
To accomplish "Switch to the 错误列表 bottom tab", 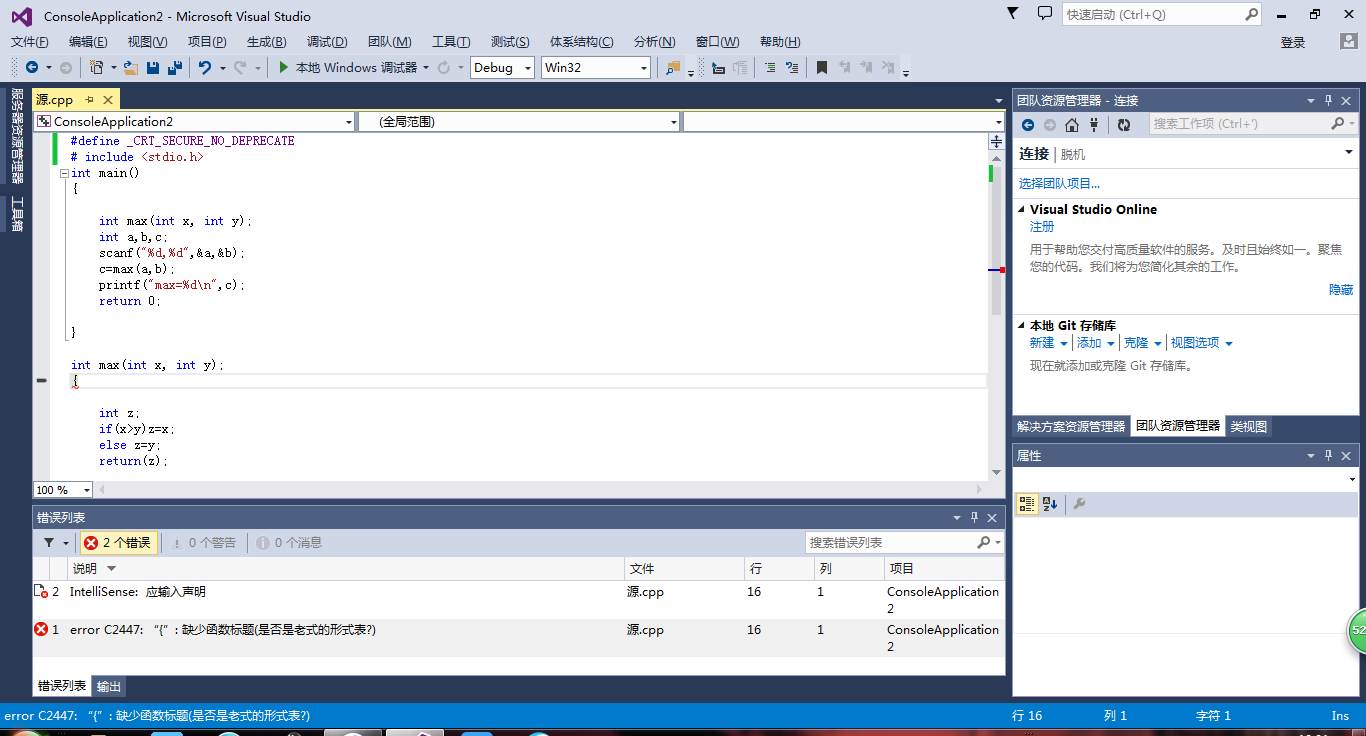I will tap(62, 686).
